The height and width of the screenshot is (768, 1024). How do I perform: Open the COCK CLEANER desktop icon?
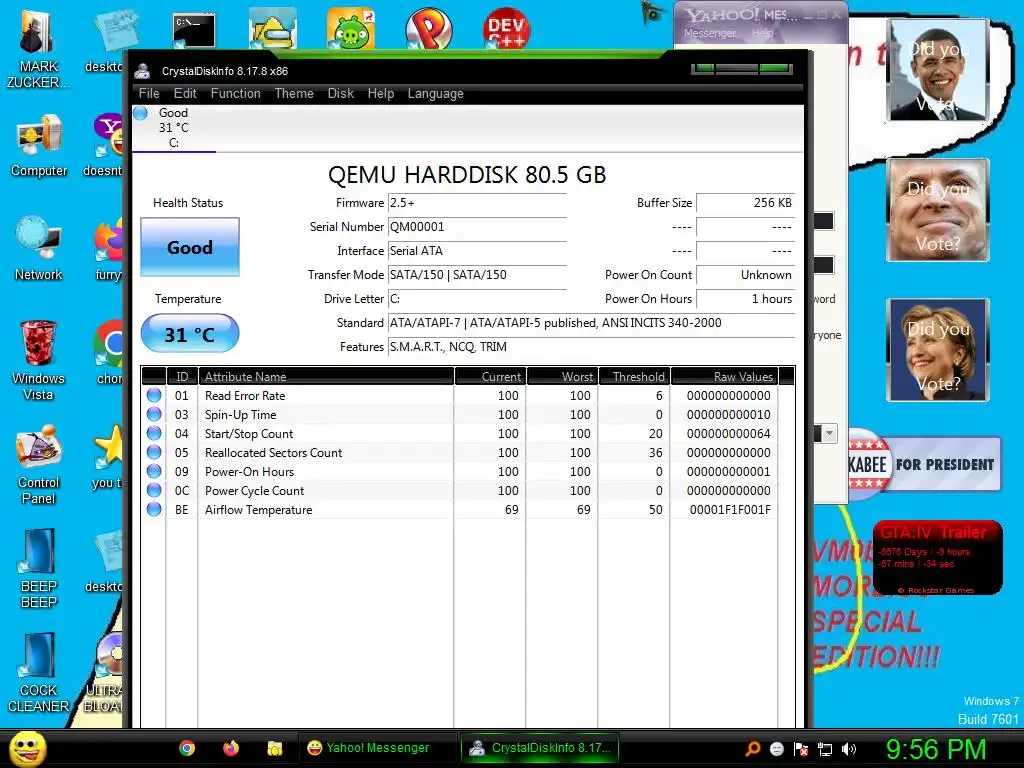pos(39,672)
